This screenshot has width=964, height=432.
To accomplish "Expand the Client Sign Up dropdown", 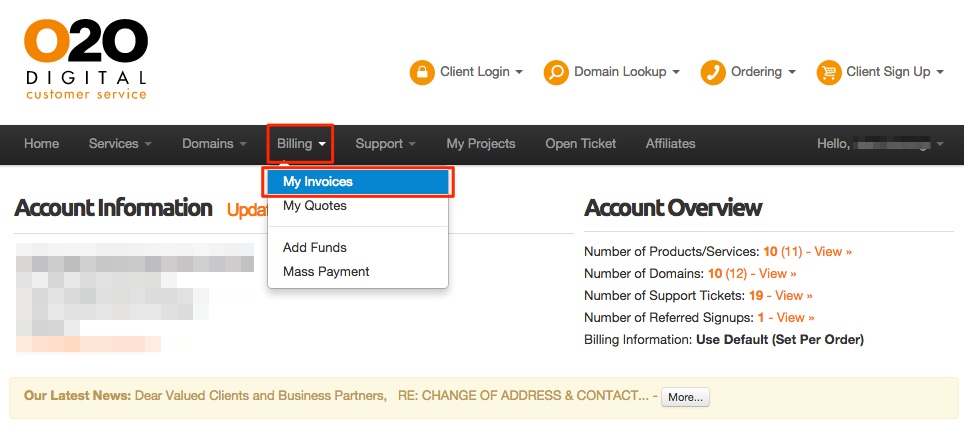I will [x=895, y=72].
